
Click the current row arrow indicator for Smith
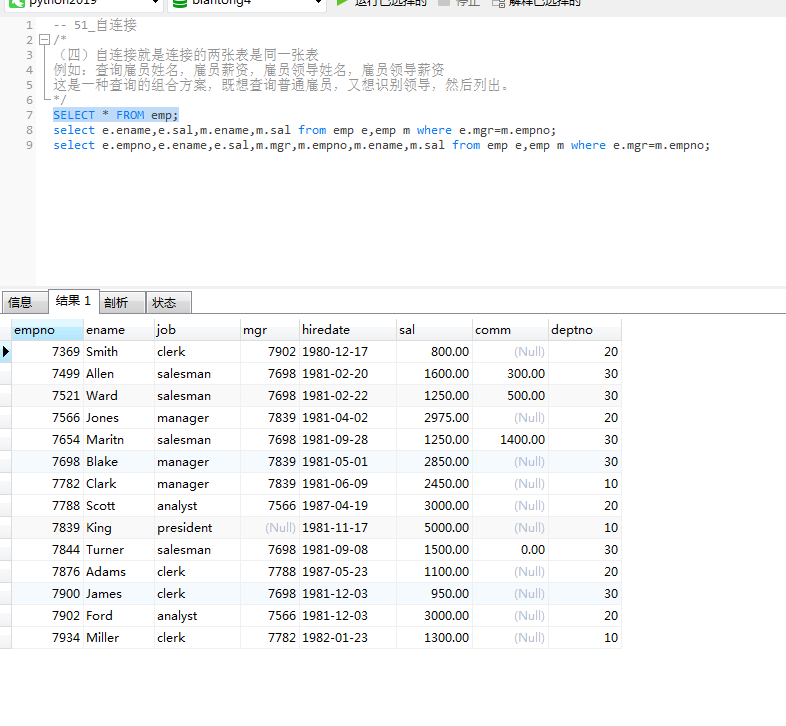pos(6,352)
